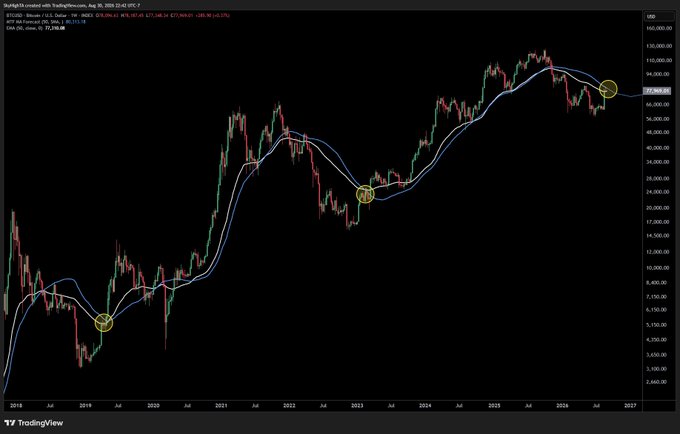The height and width of the screenshot is (434, 680).
Task: Click the 17,000.00 price axis label
Action: click(658, 222)
